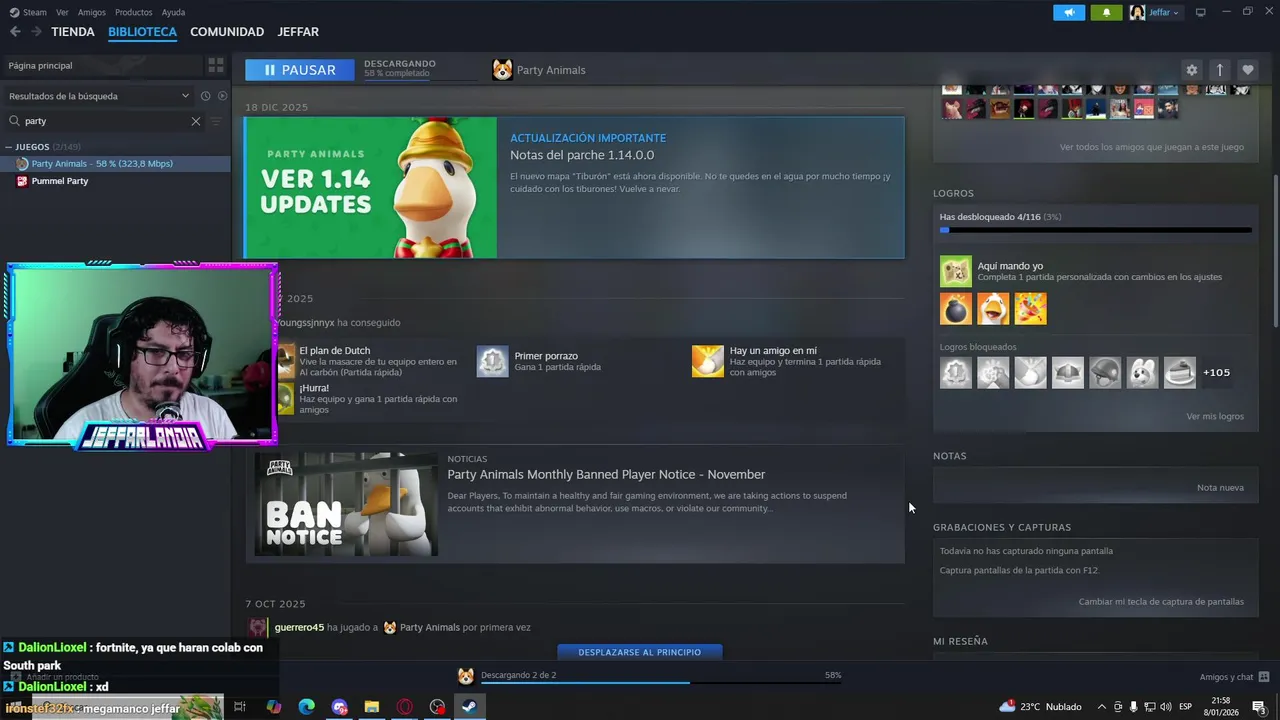The width and height of the screenshot is (1280, 720).
Task: Open the Jeffar account dropdown
Action: 1163,12
